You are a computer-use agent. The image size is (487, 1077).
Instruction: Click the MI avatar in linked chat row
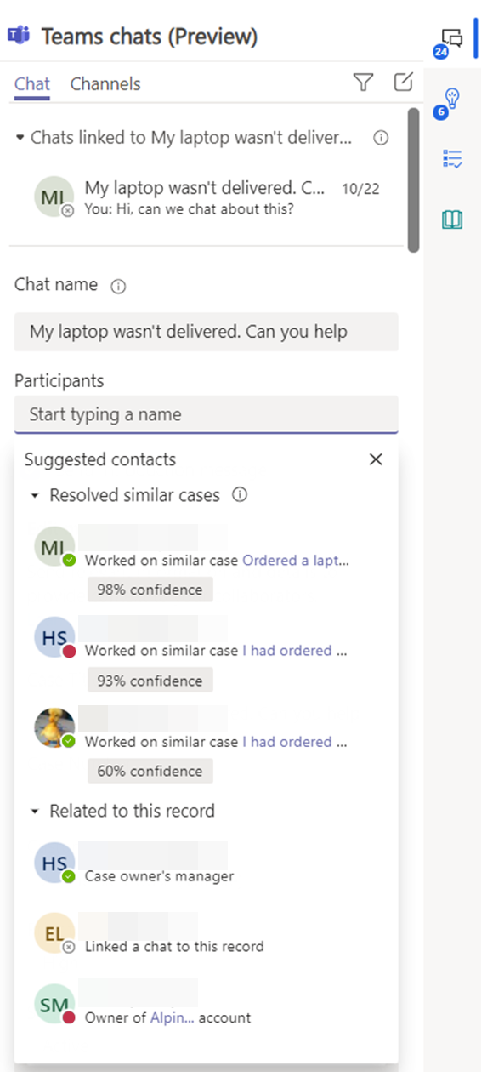click(x=54, y=197)
